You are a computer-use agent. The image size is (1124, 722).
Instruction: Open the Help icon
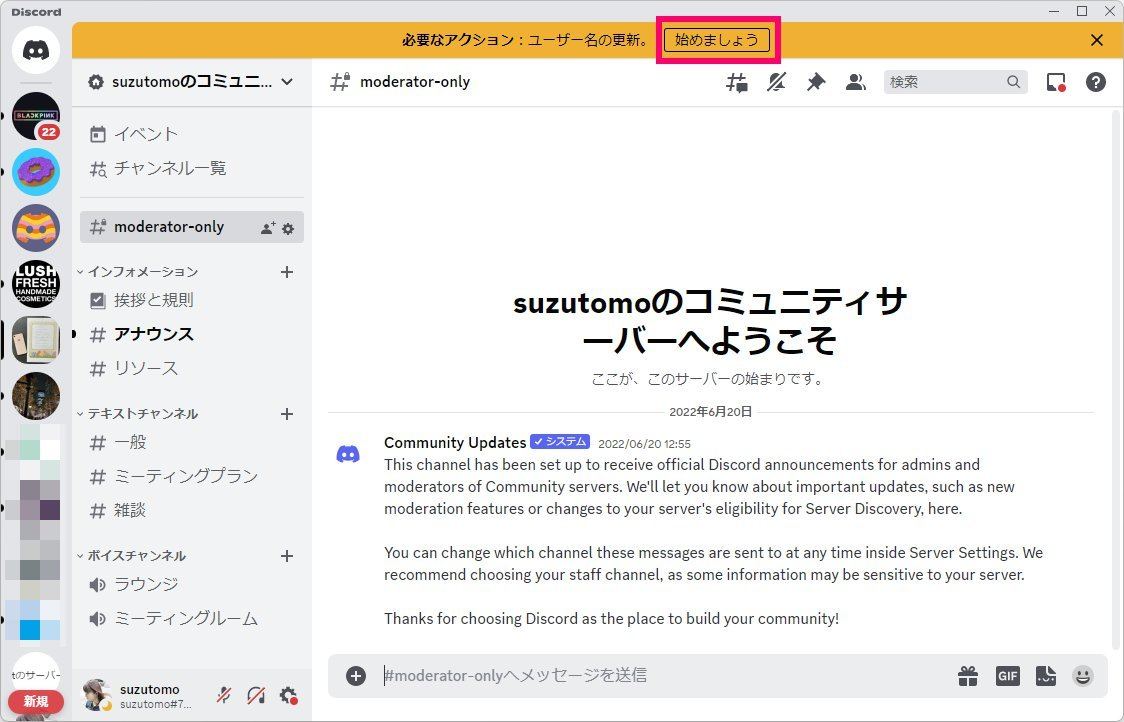[x=1095, y=82]
